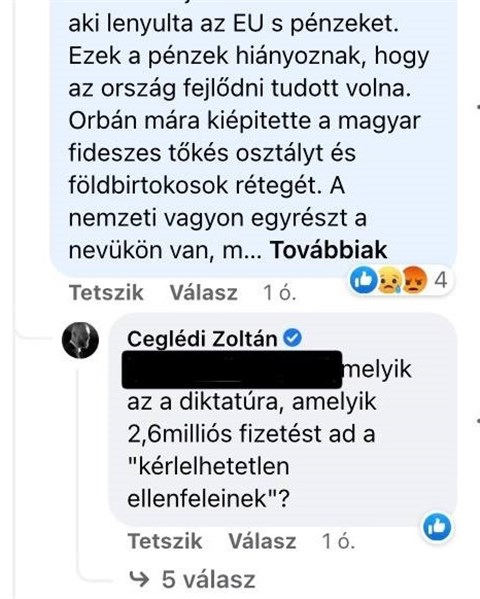Open the options dots beside Ceglédi's reply
The image size is (480, 599).
[477, 421]
